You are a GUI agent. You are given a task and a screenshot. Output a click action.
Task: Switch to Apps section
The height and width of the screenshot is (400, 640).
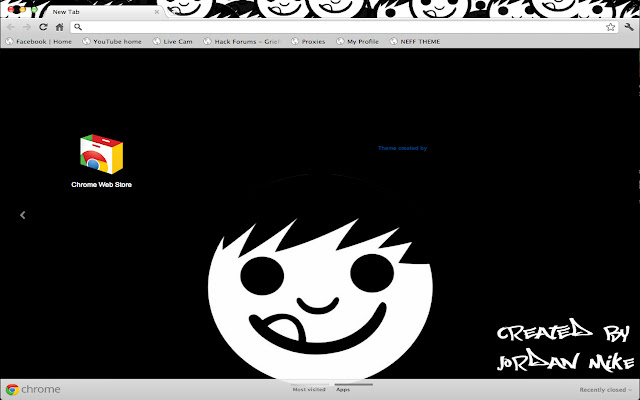343,389
